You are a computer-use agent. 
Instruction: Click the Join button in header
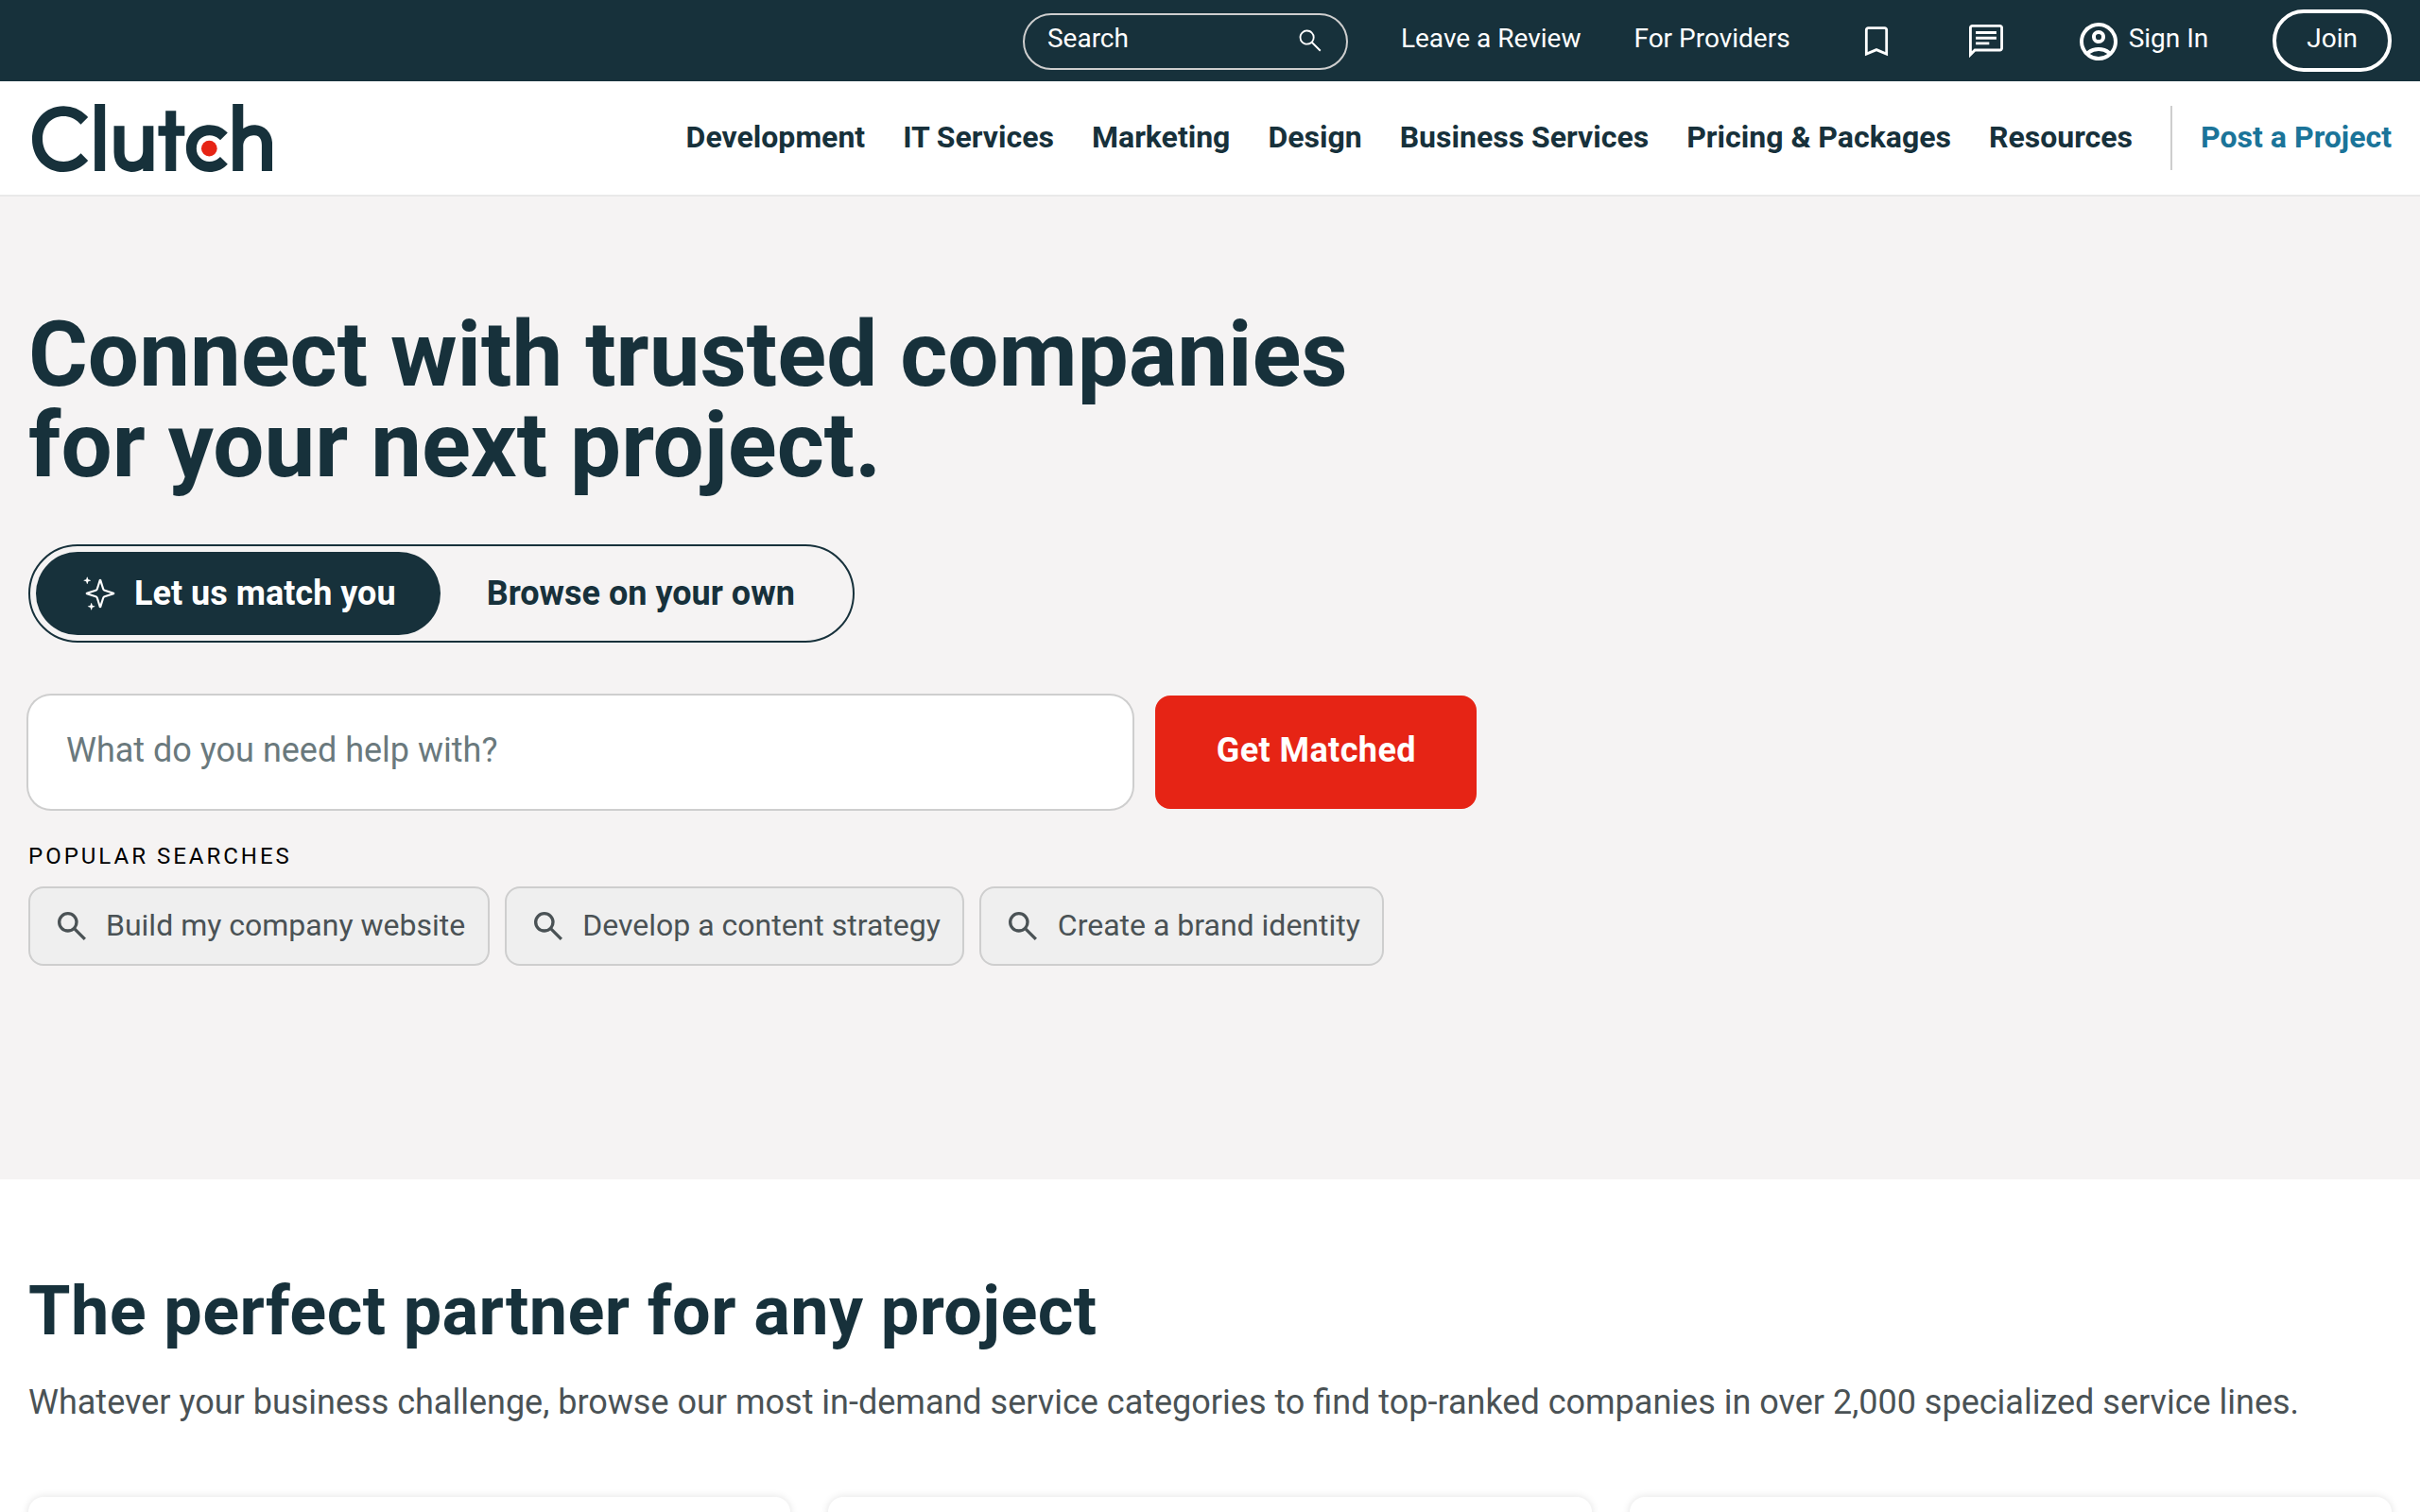point(2331,40)
